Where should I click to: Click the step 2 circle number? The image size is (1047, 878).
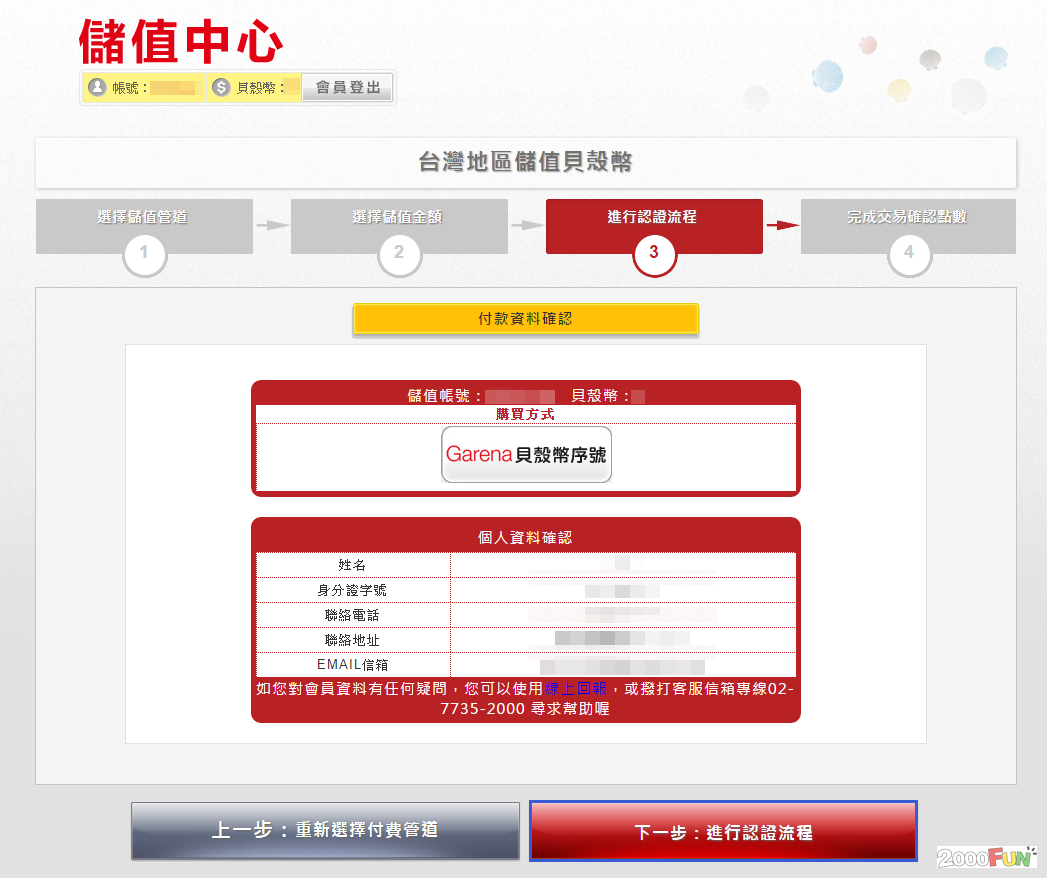coord(399,253)
